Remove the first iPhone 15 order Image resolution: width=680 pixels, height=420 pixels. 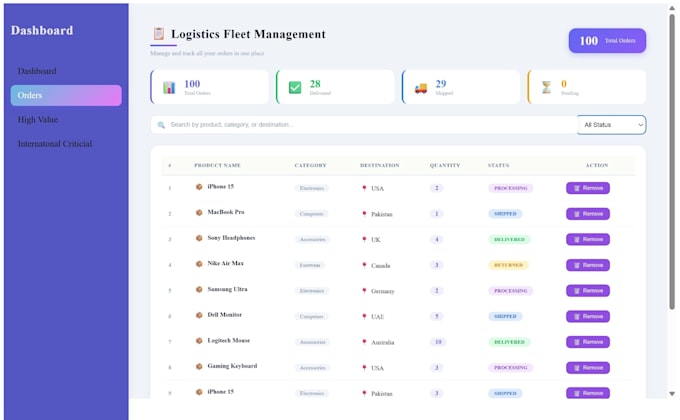tap(588, 188)
